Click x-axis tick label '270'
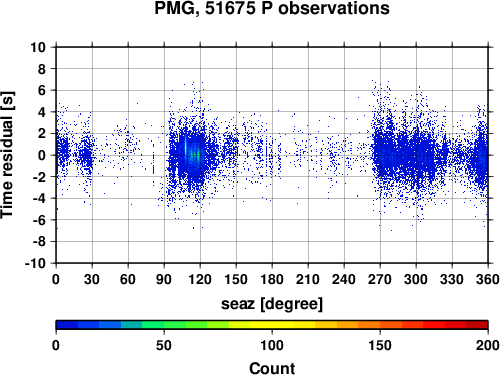 (380, 279)
